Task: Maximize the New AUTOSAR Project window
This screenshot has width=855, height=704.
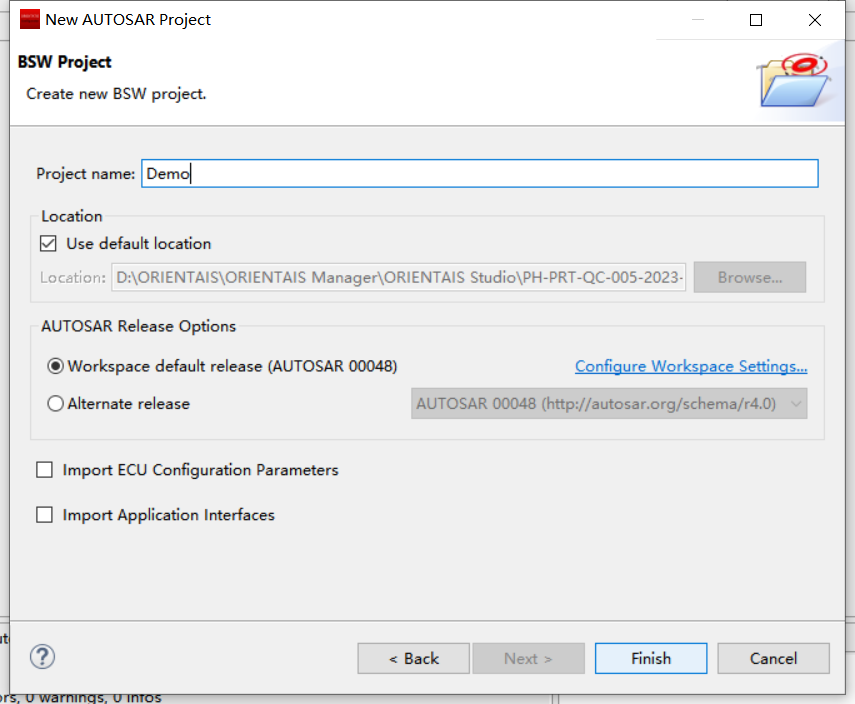Action: (756, 20)
